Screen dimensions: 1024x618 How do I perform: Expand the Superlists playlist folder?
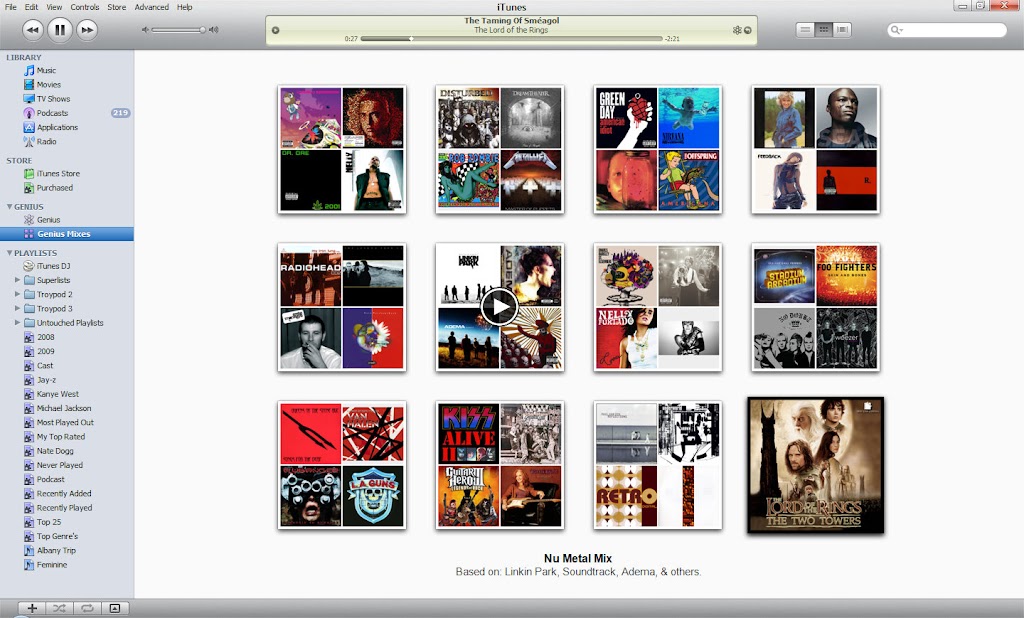tap(17, 281)
